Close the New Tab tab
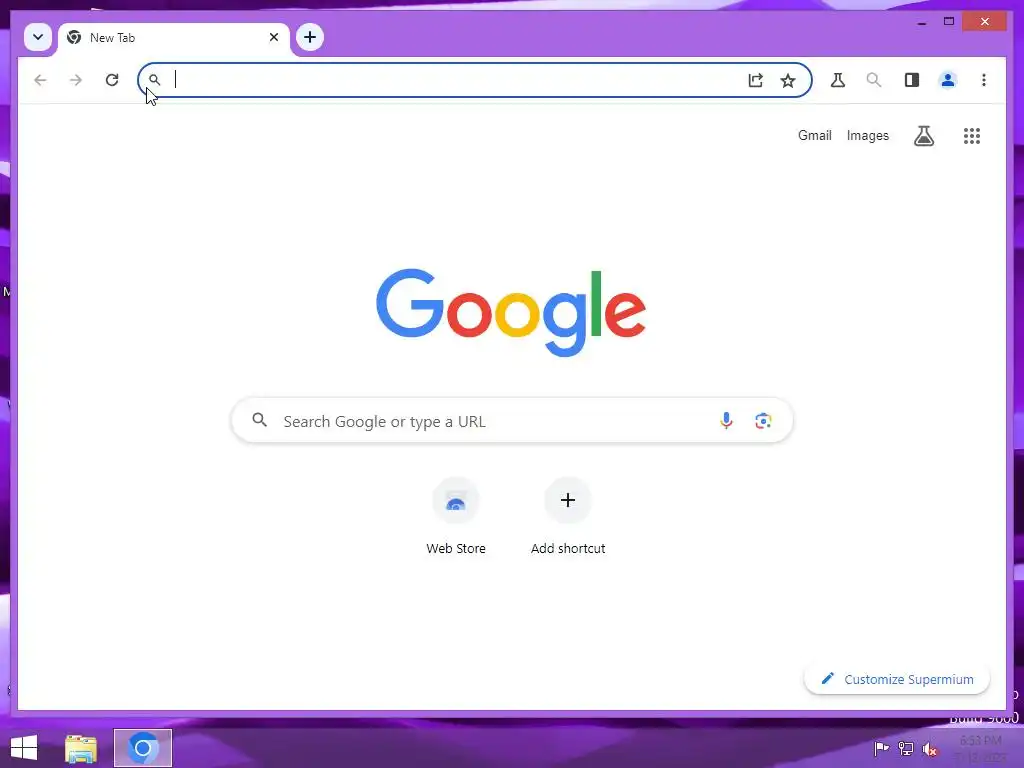 click(274, 37)
